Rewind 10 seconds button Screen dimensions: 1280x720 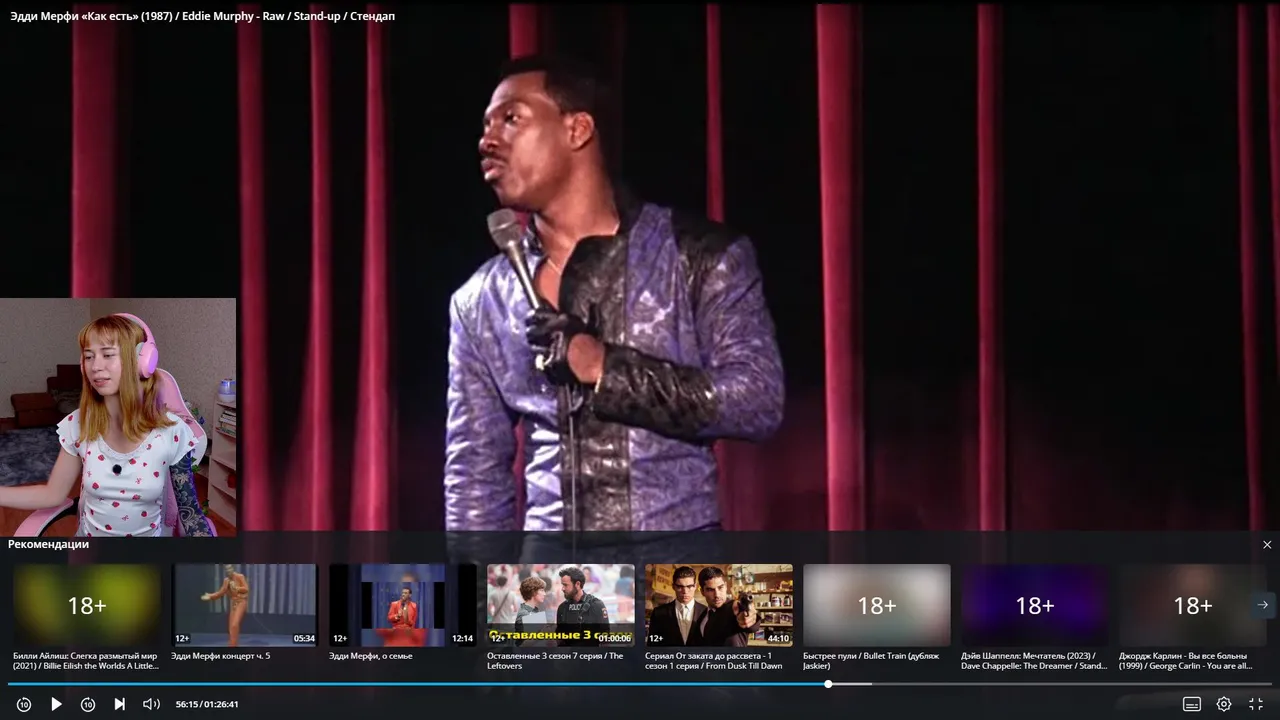coord(24,704)
